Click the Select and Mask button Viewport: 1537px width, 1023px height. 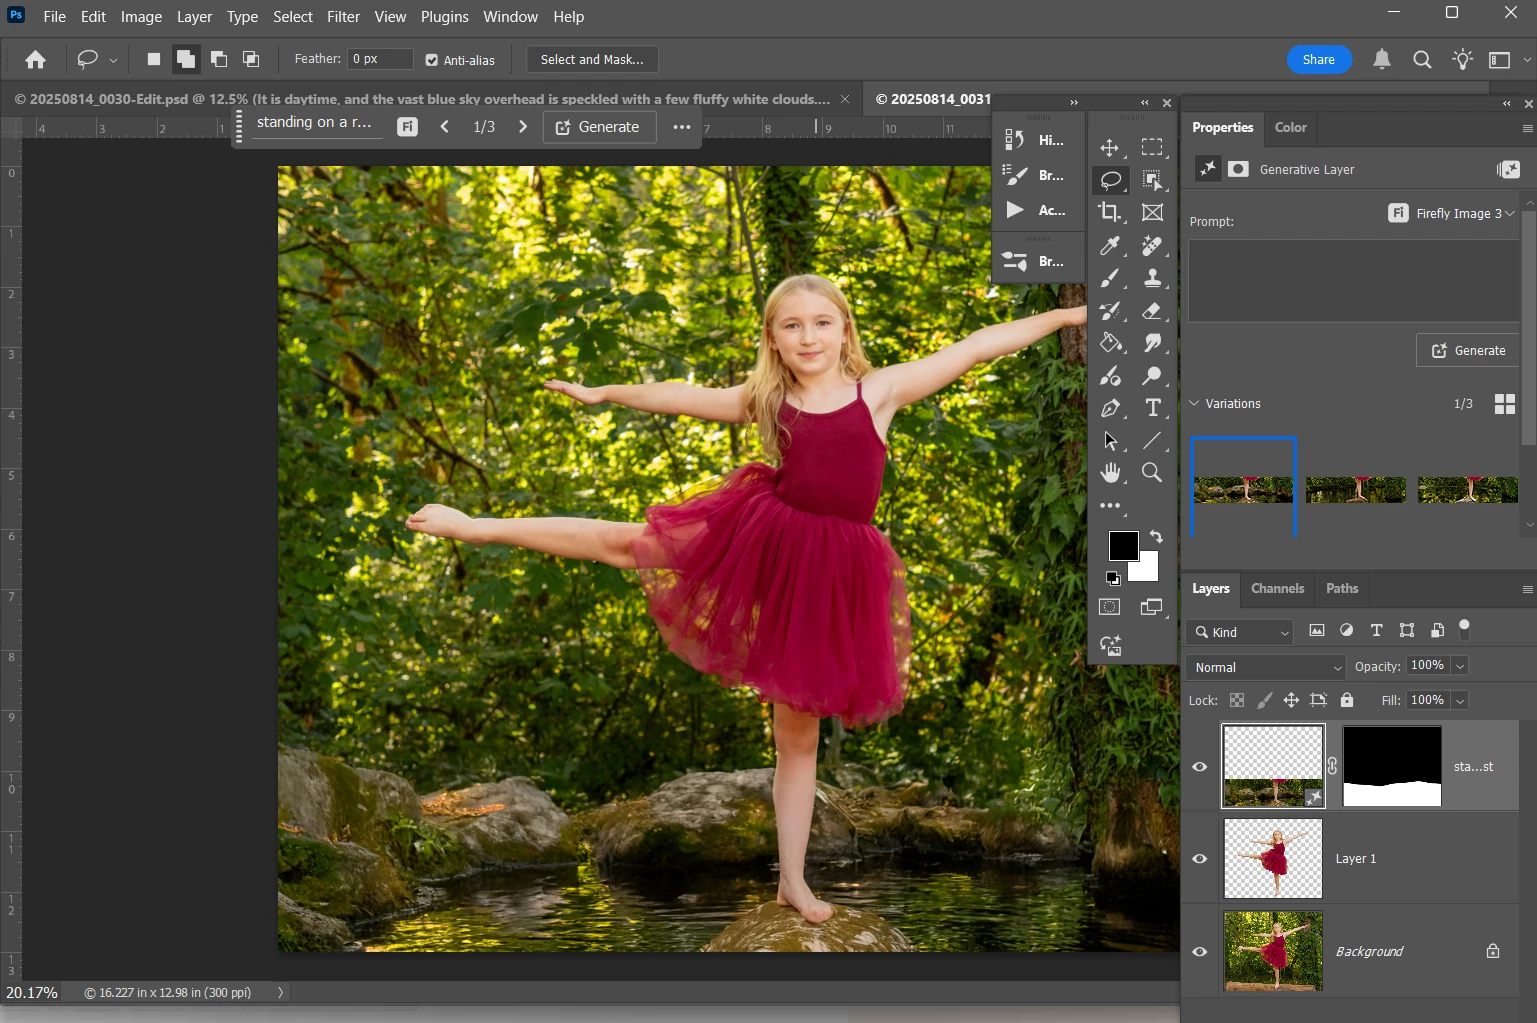tap(592, 60)
